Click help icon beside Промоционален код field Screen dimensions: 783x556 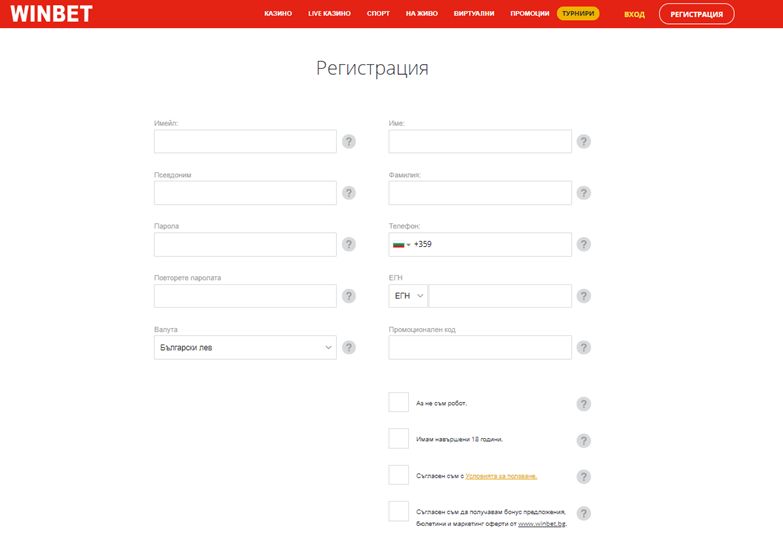[x=584, y=348]
